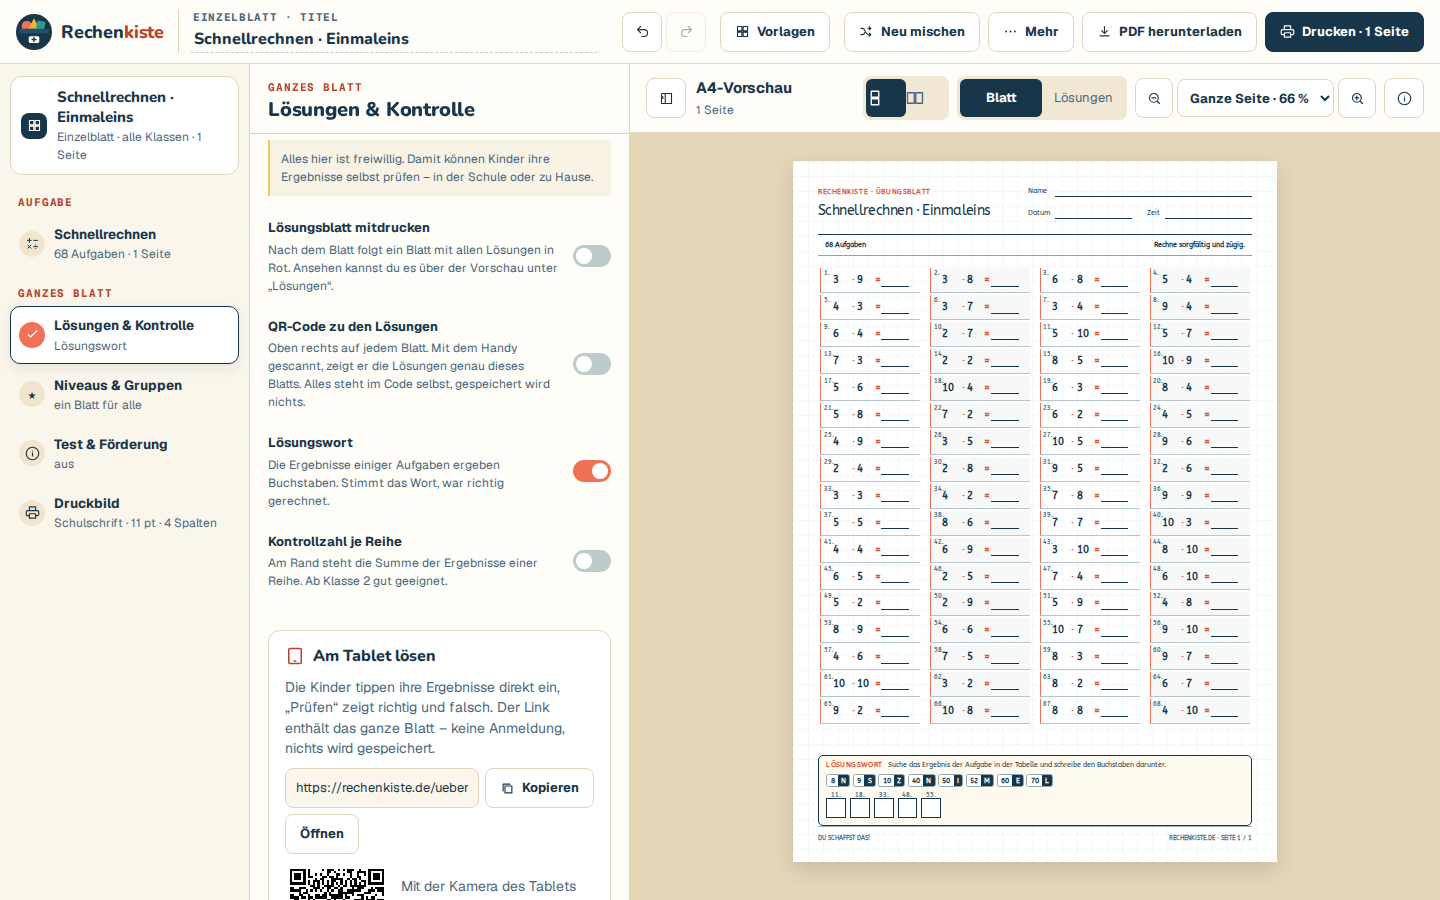Enable Kontrollzahl je Reihe
Viewport: 1440px width, 900px height.
coord(592,561)
